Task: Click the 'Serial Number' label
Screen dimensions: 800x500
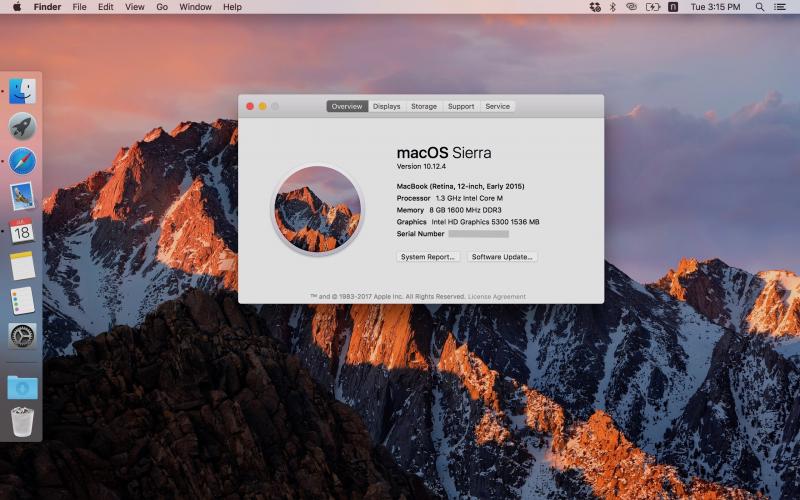Action: pyautogui.click(x=420, y=234)
